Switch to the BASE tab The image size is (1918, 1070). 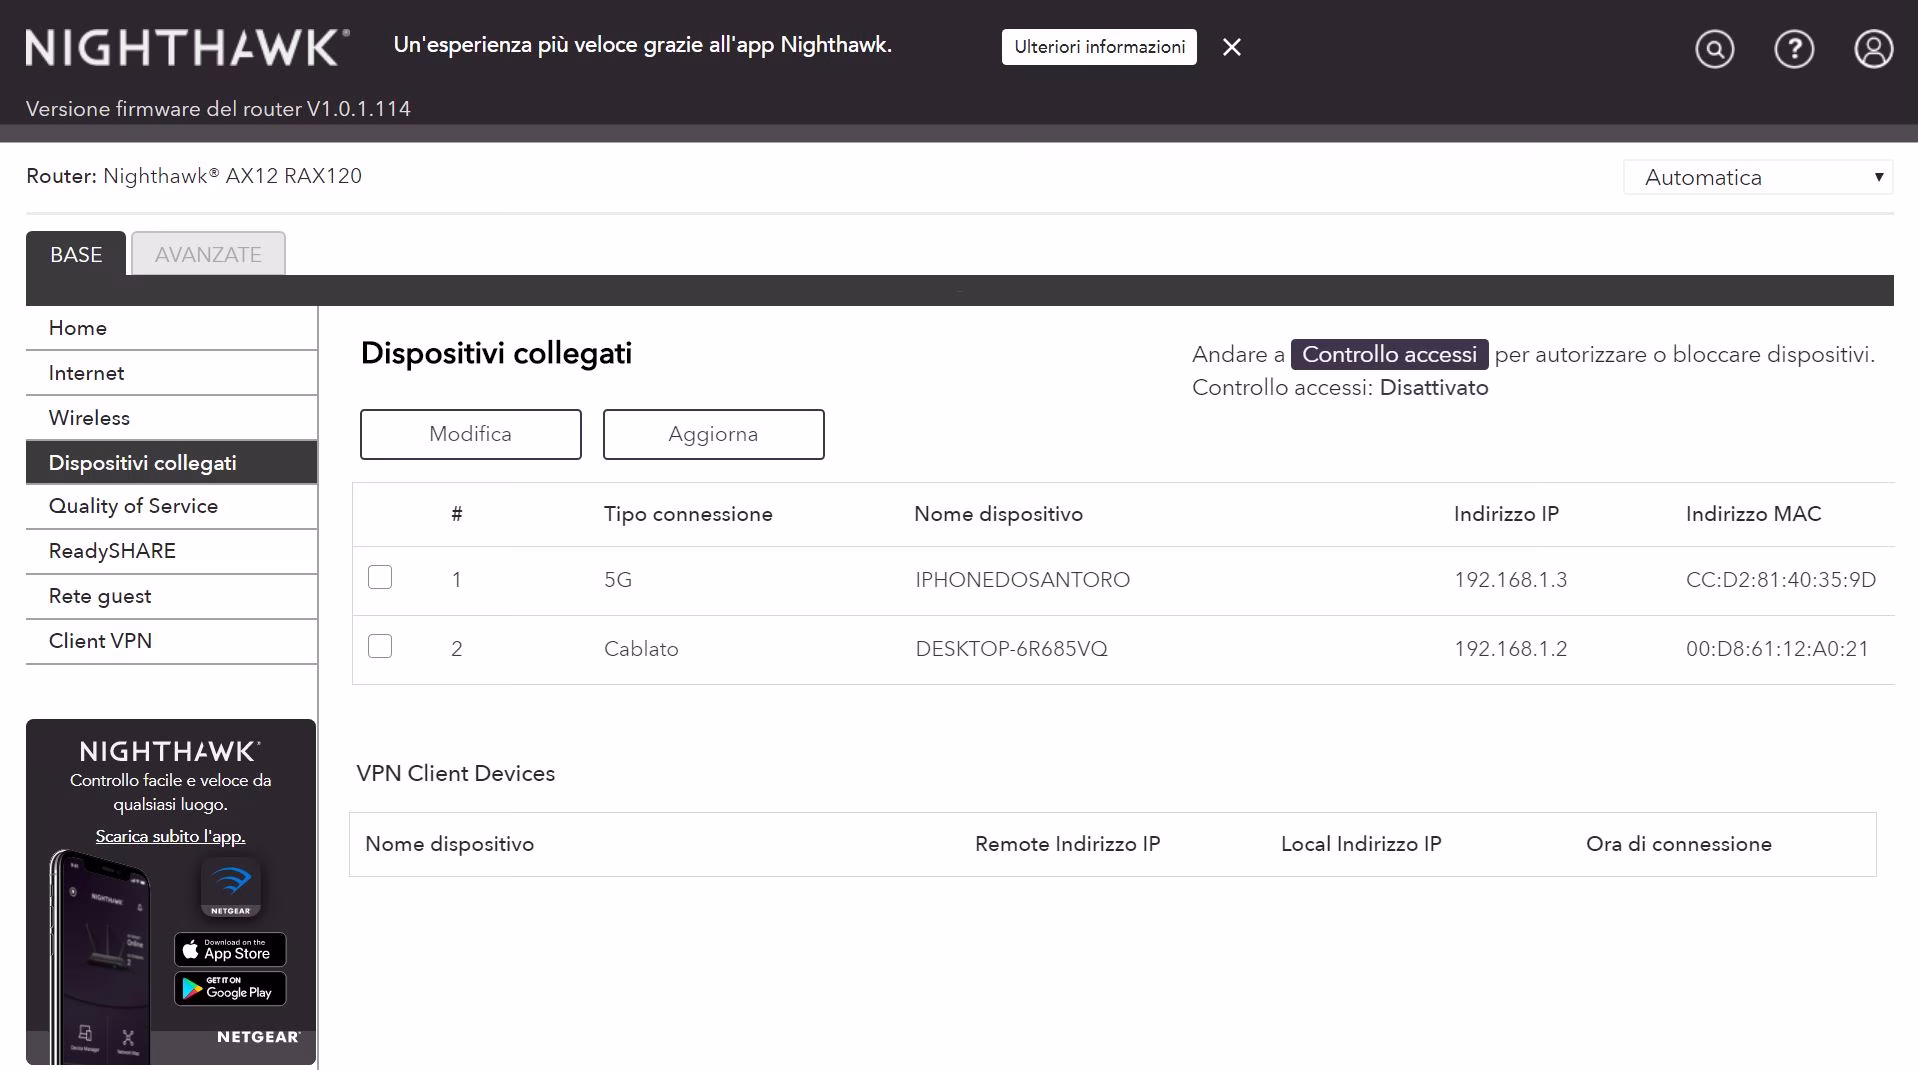pyautogui.click(x=76, y=254)
